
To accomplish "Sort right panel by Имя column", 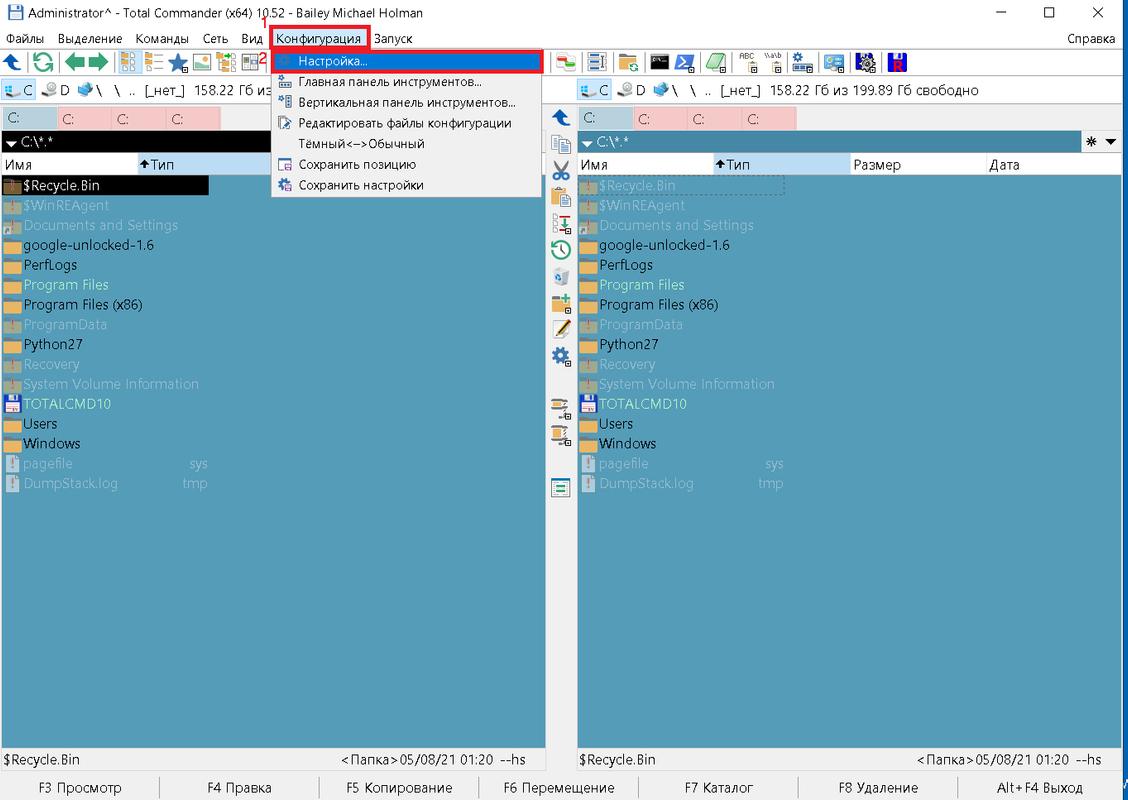I will point(645,165).
